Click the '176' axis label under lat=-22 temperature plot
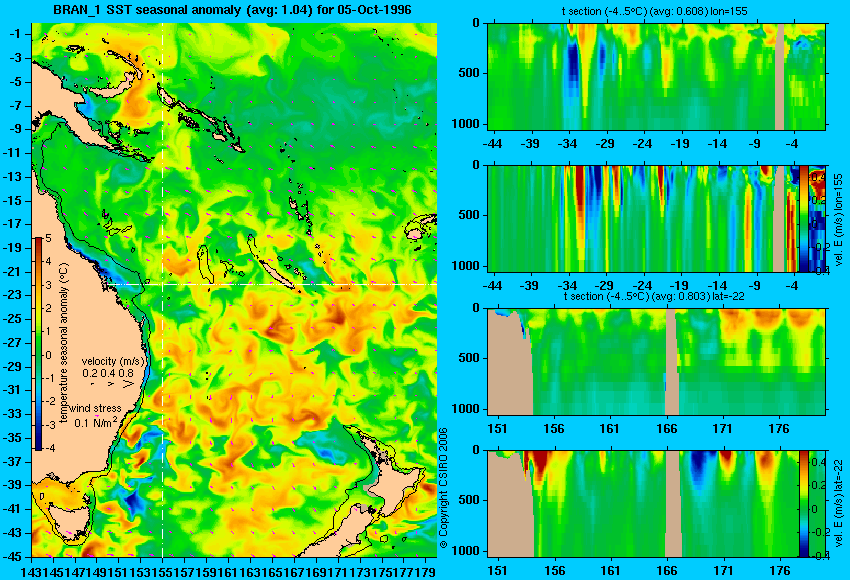 tap(780, 429)
